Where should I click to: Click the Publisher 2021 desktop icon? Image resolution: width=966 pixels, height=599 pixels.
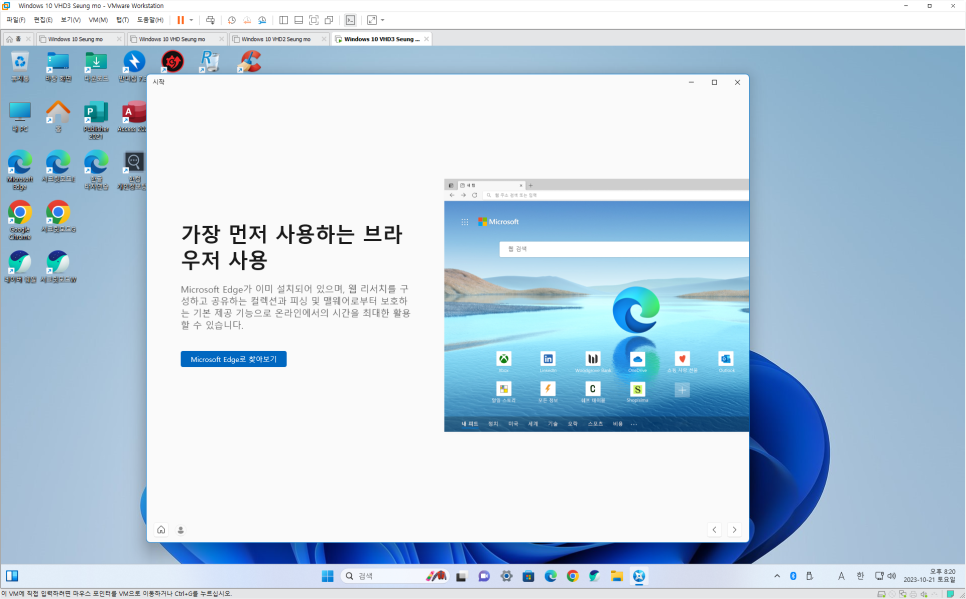point(96,120)
